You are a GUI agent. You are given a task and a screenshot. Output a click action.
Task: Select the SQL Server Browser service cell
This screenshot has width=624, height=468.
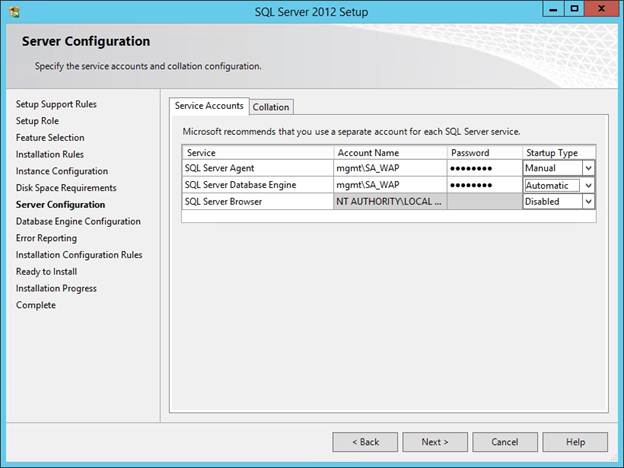[x=257, y=202]
